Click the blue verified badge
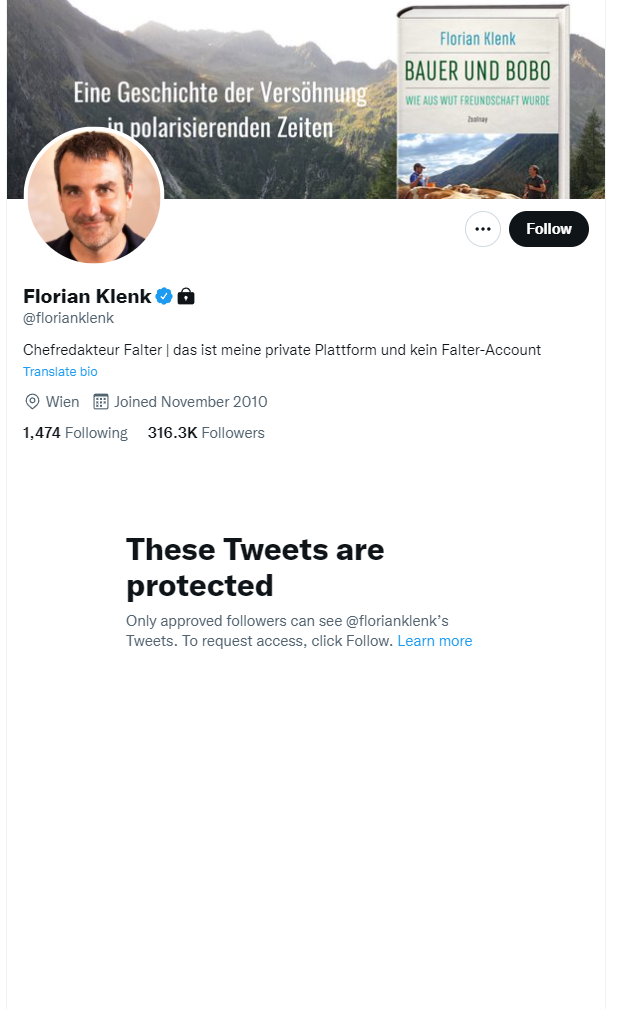Screen dimensions: 632x1009 point(164,295)
